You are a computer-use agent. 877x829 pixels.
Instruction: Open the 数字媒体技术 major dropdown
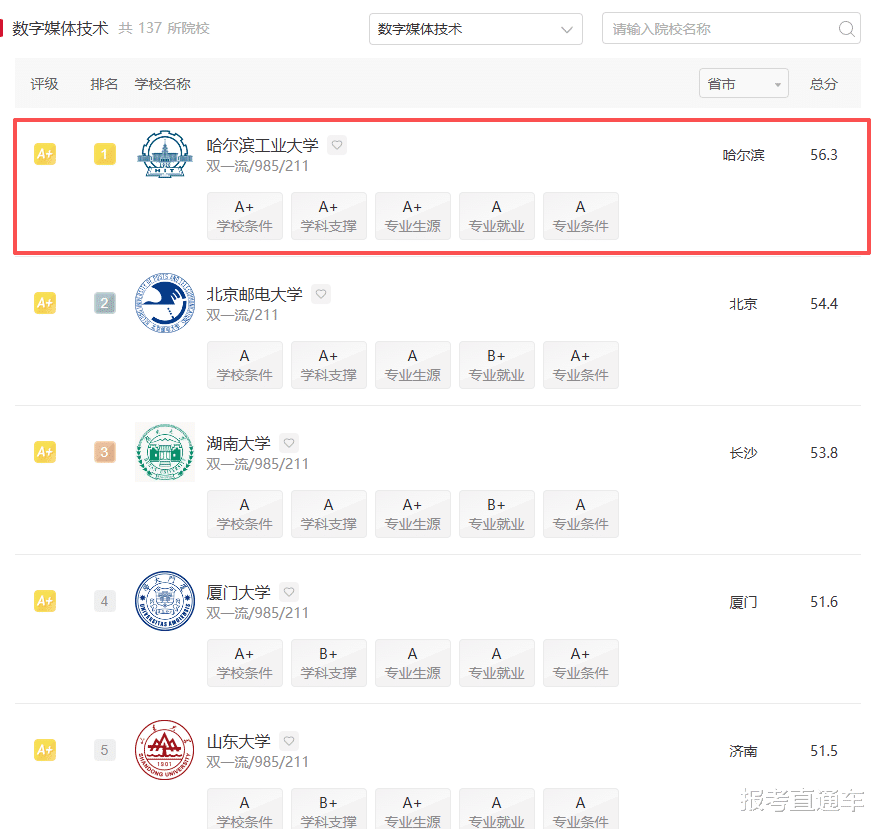tap(475, 29)
